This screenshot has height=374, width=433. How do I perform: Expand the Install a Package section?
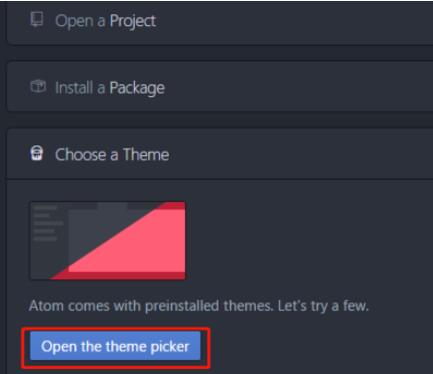click(x=220, y=87)
